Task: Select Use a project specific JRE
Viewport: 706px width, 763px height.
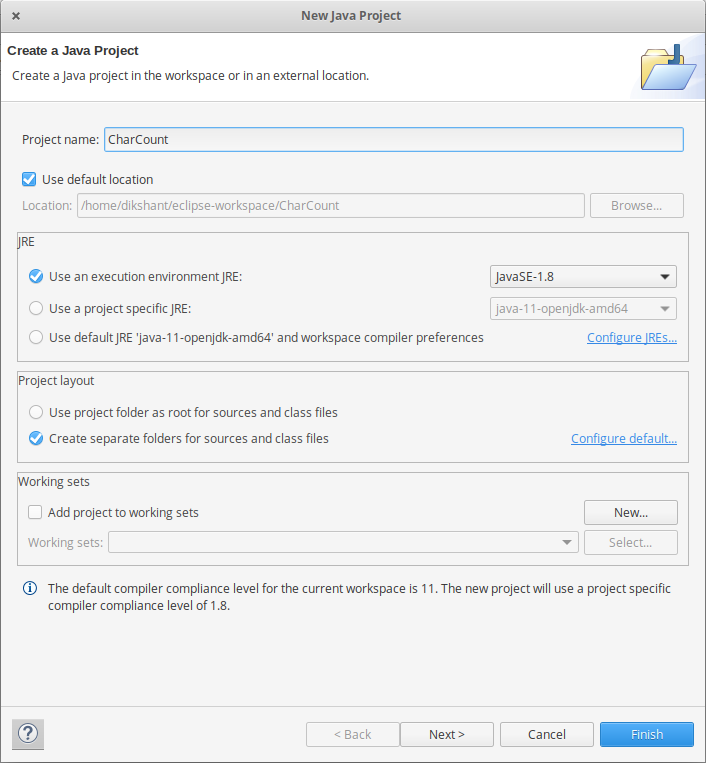Action: tap(36, 309)
